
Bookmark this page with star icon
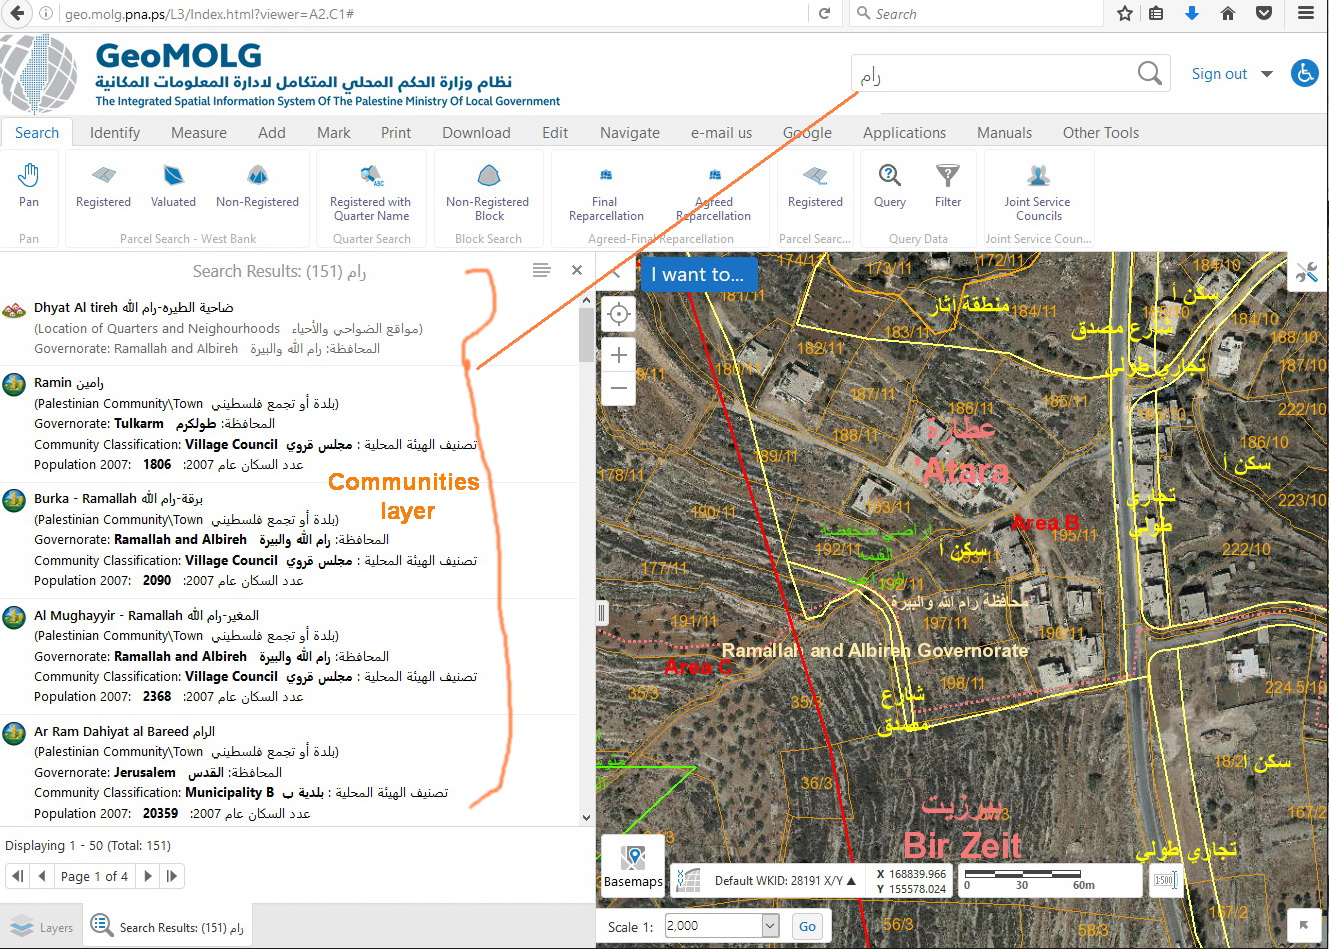(x=1125, y=13)
